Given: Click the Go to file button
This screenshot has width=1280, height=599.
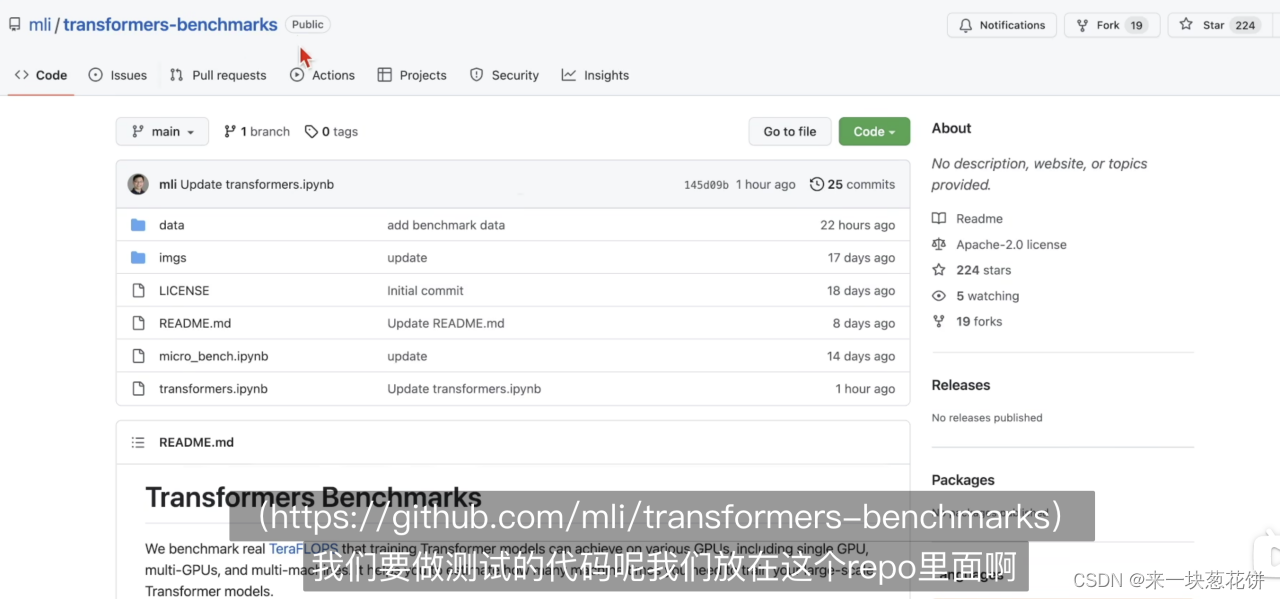Looking at the screenshot, I should 790,131.
